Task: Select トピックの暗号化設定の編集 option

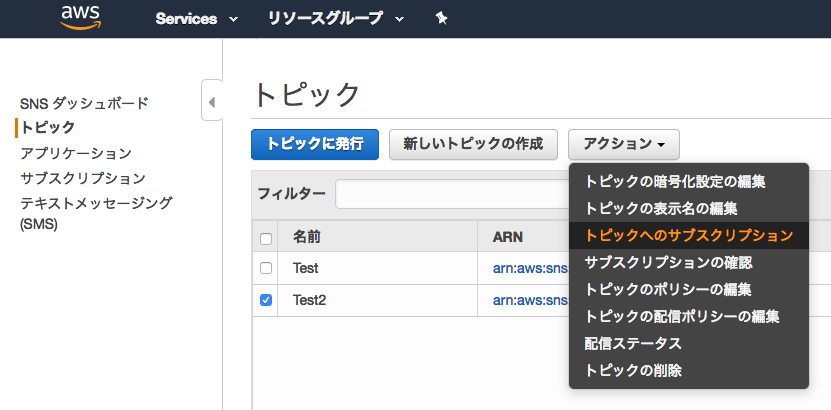Action: click(x=675, y=182)
